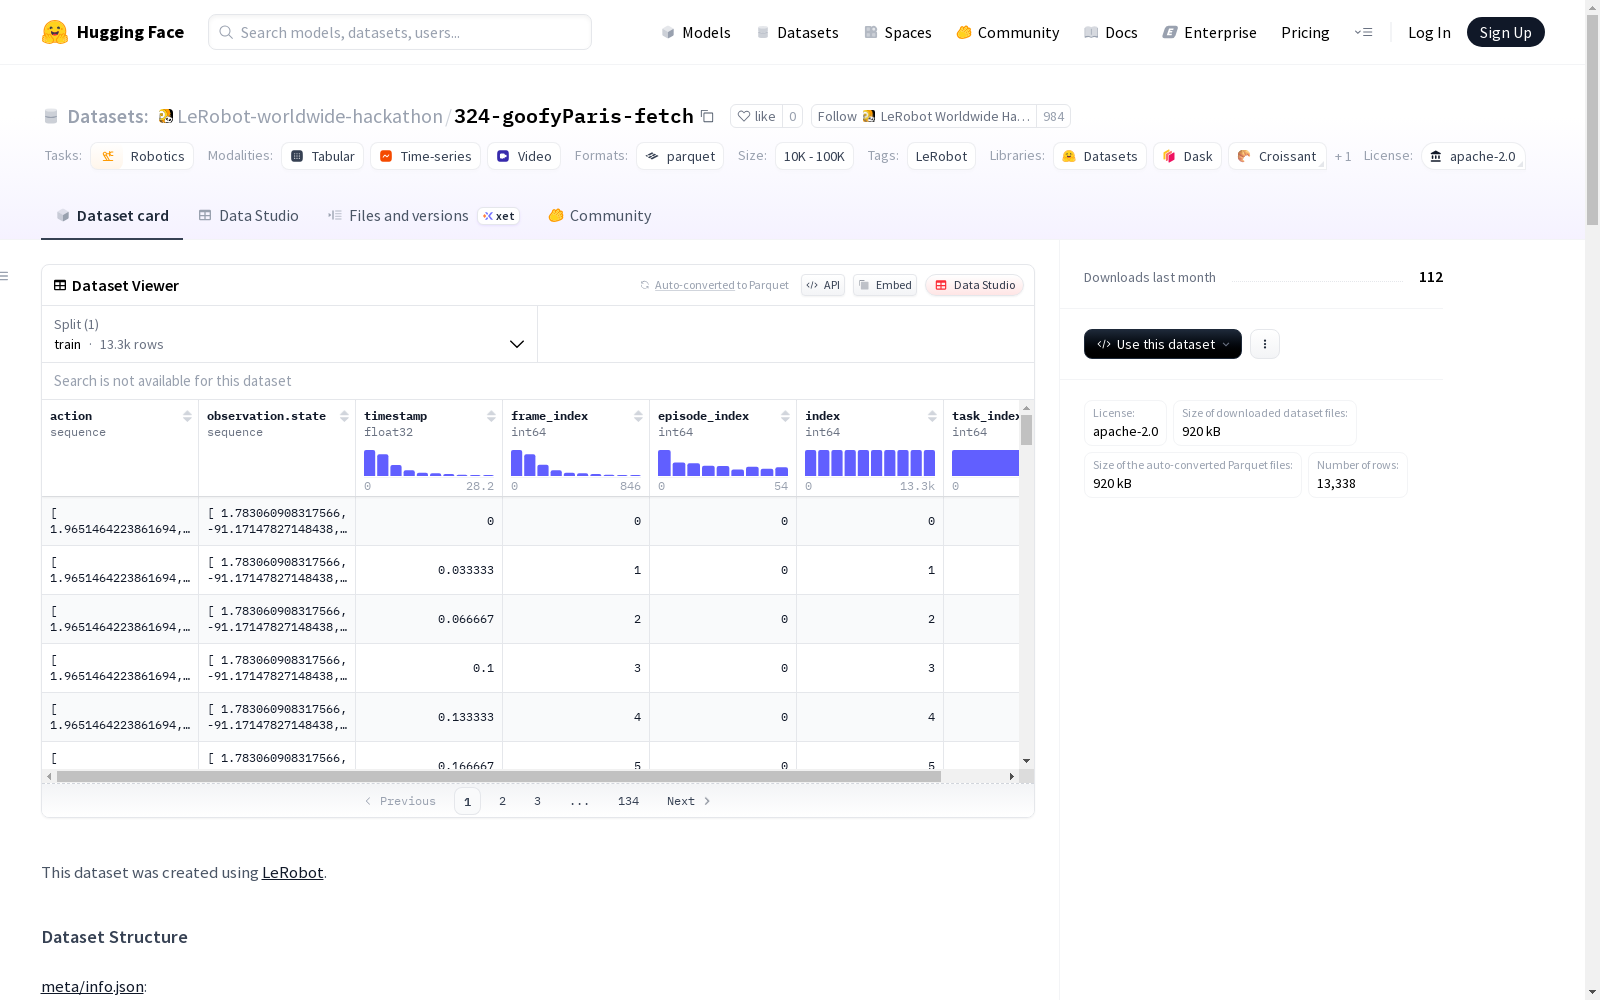This screenshot has width=1600, height=1000.
Task: Open the API button in Dataset Viewer
Action: click(823, 285)
